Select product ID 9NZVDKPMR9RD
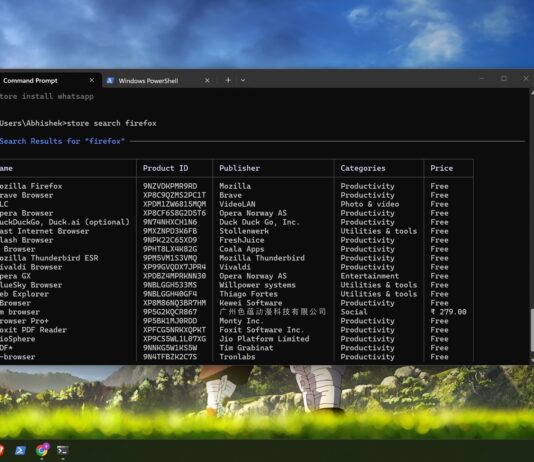The image size is (534, 462). coord(170,186)
